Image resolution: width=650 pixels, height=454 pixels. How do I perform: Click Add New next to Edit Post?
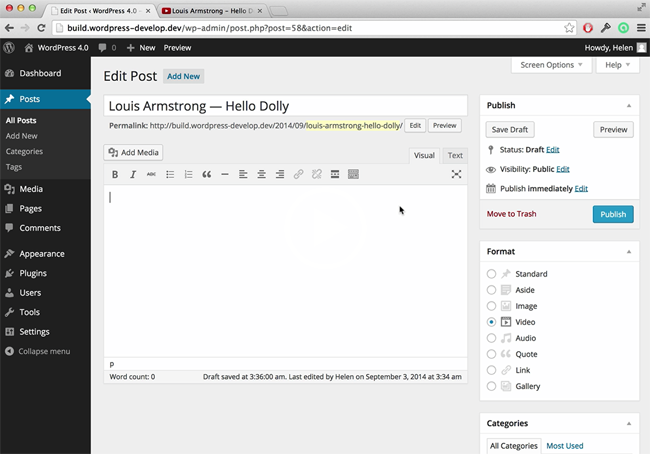(x=184, y=76)
